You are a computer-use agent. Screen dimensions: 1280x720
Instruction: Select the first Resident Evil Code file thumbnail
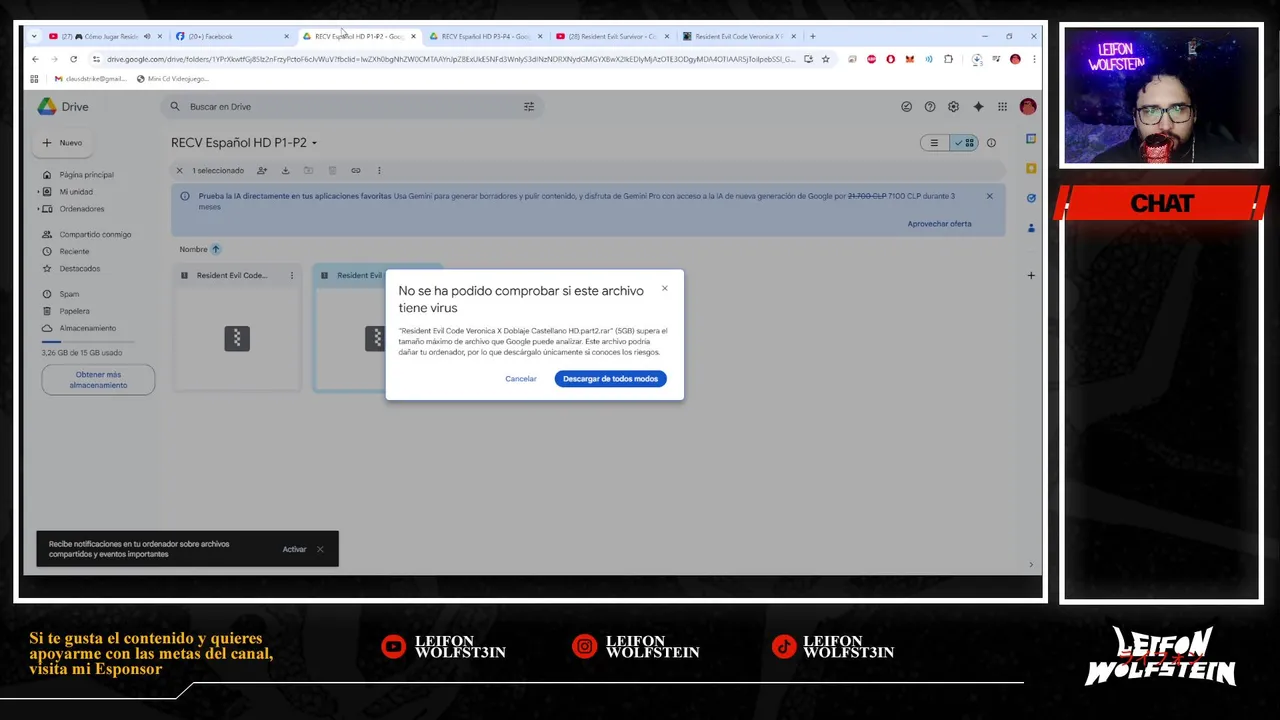tap(237, 339)
